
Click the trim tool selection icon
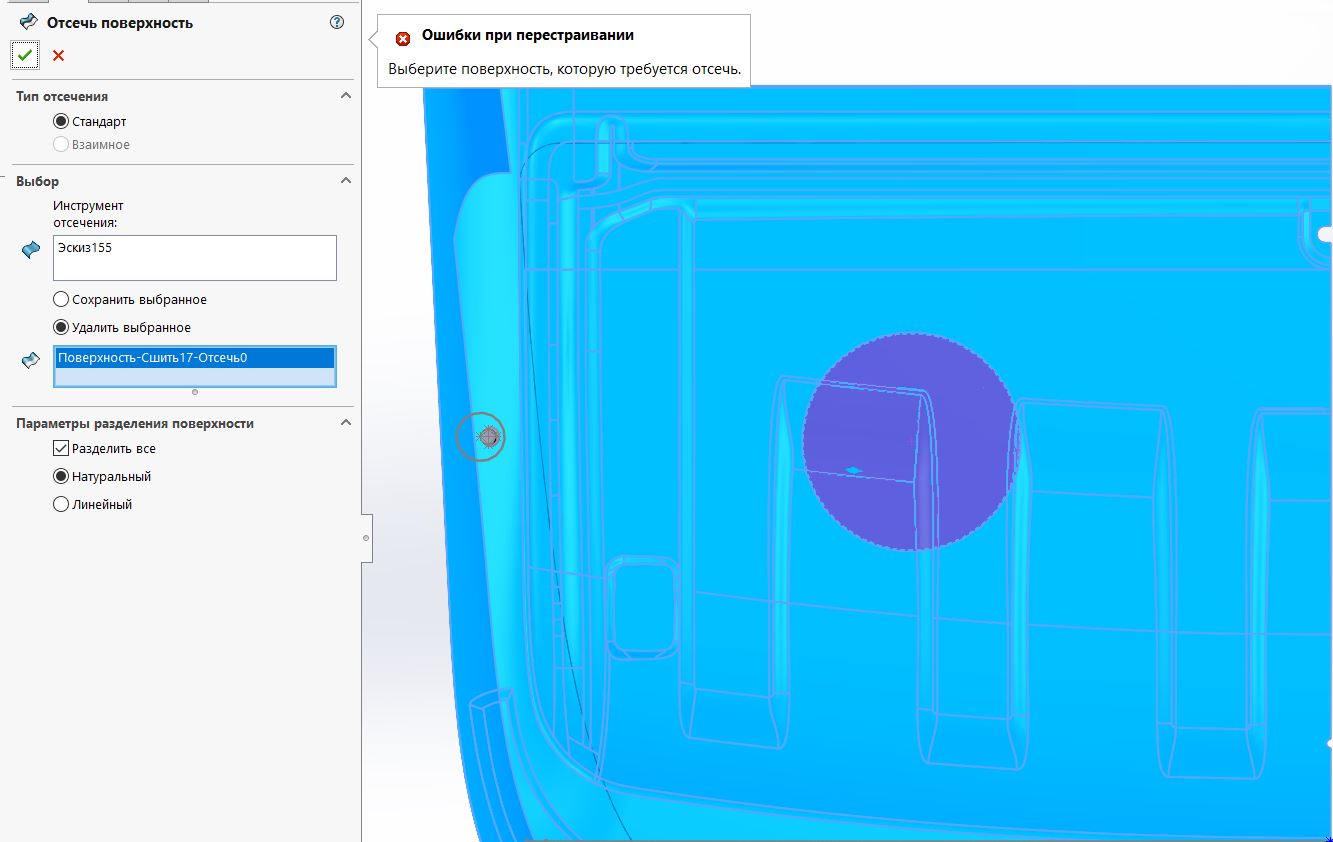click(x=30, y=251)
